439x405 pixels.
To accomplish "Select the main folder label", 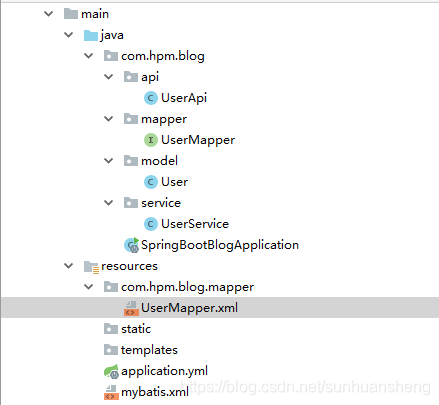I will [95, 14].
